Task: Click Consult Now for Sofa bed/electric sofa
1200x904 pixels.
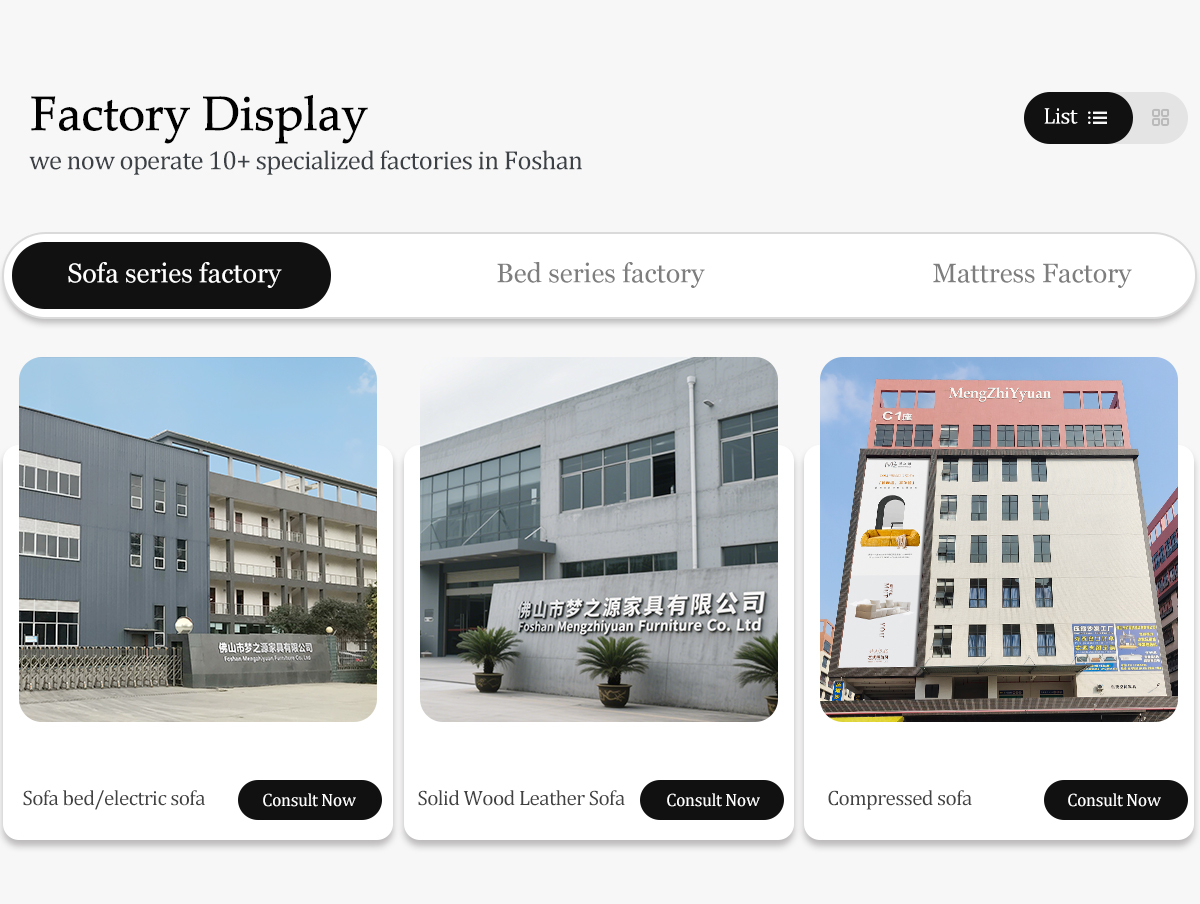Action: pyautogui.click(x=310, y=800)
